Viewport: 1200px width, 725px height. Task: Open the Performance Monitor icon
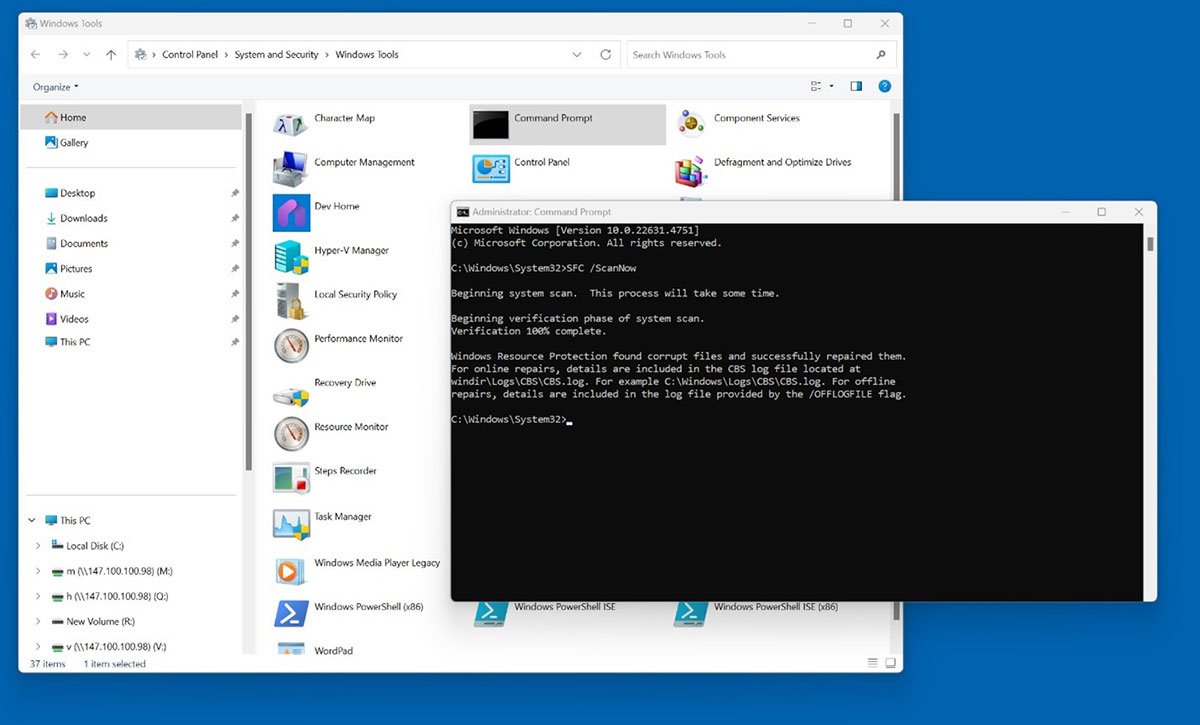290,345
